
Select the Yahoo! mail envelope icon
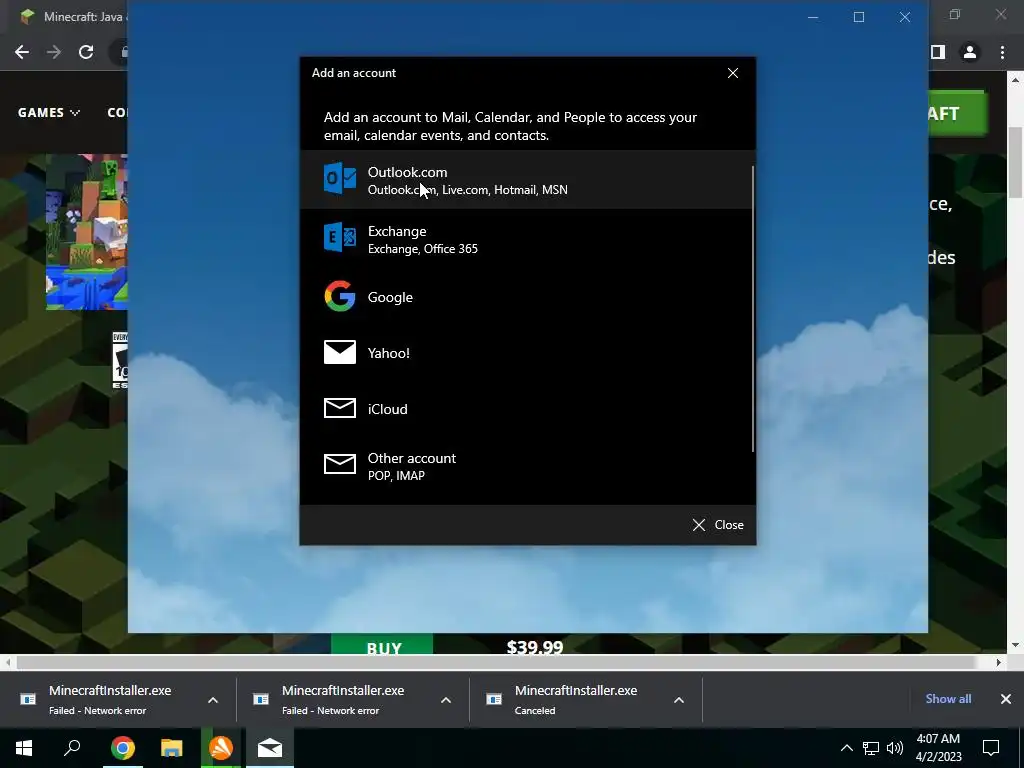click(x=340, y=353)
